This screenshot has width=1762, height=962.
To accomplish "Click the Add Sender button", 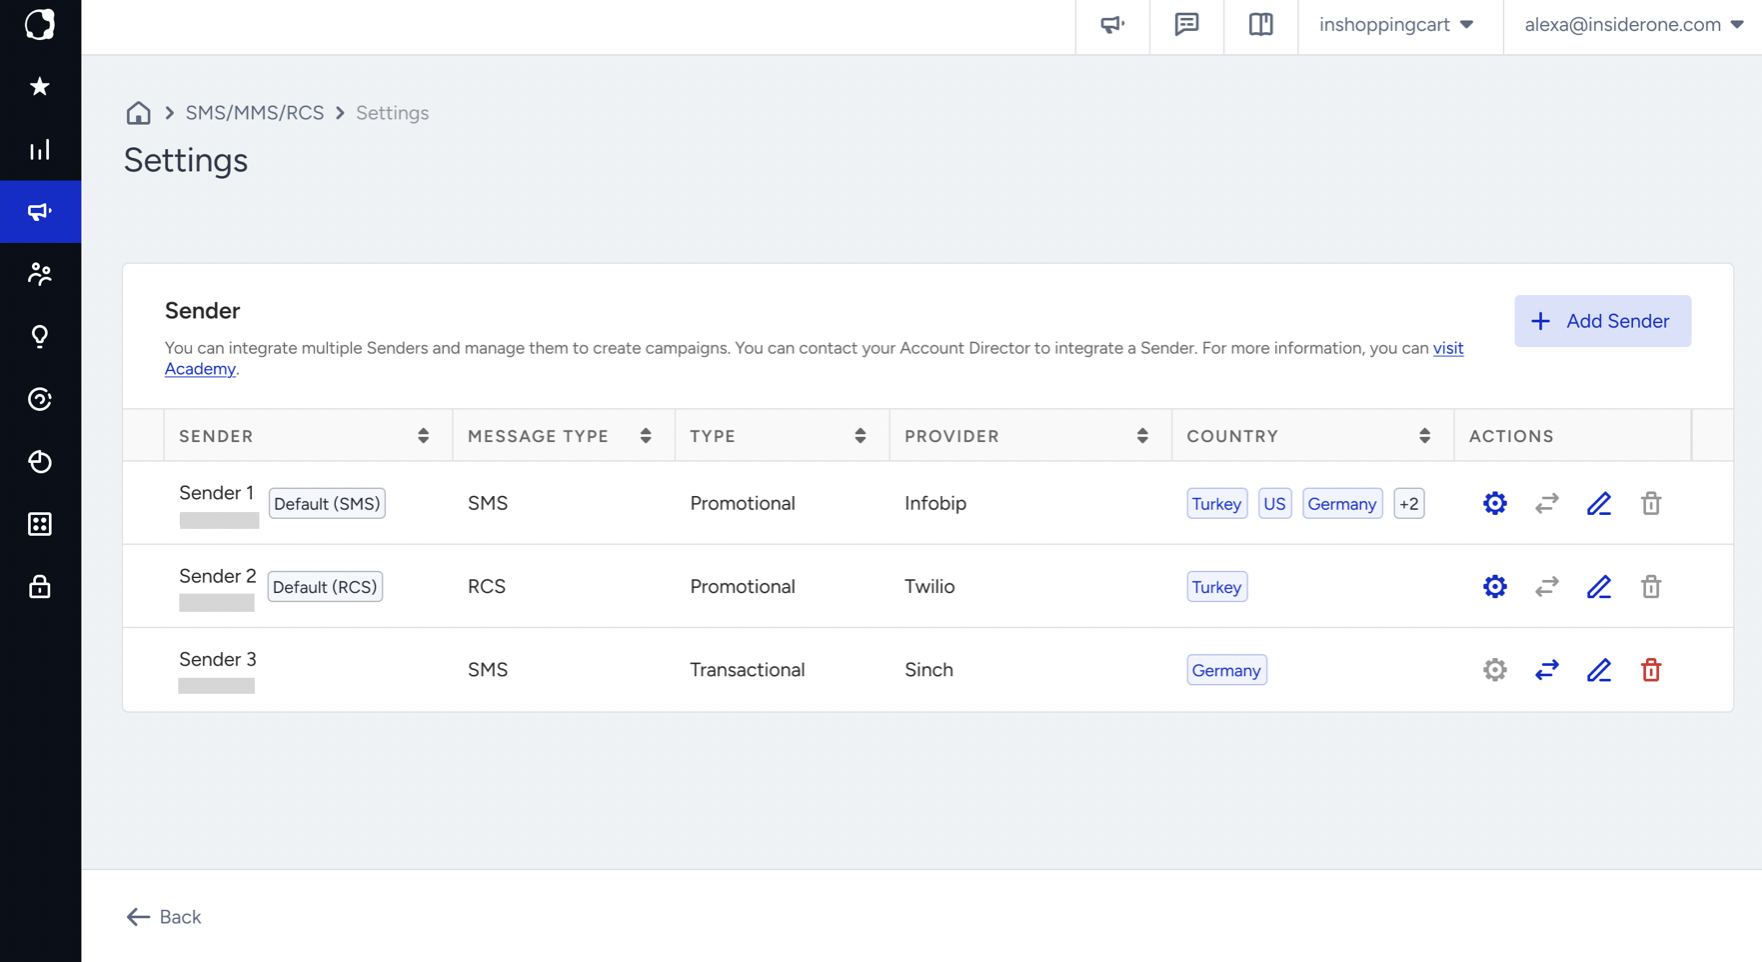I will pyautogui.click(x=1602, y=321).
